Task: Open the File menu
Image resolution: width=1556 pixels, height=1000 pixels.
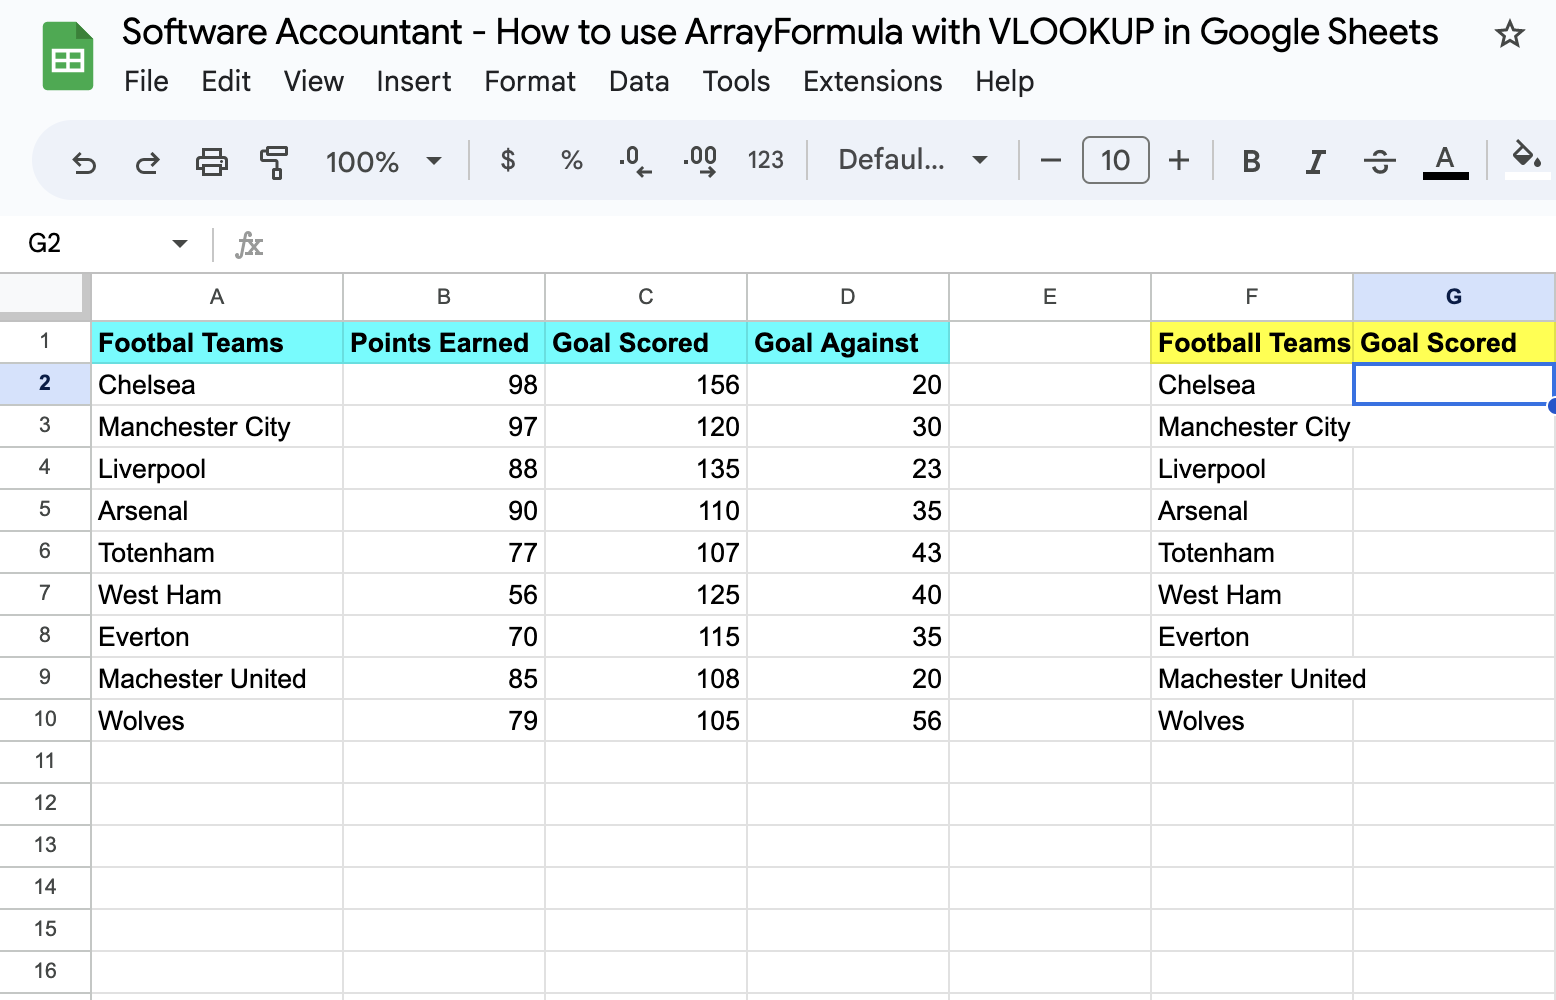Action: pyautogui.click(x=146, y=81)
